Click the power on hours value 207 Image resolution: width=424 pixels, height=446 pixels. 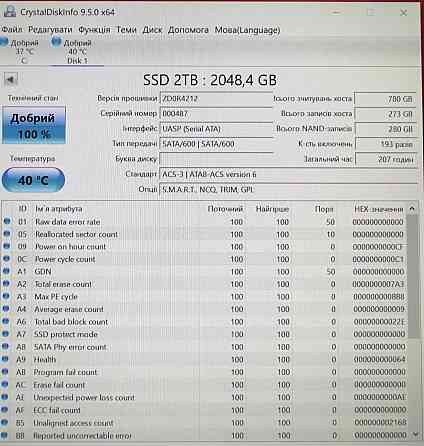tap(386, 159)
